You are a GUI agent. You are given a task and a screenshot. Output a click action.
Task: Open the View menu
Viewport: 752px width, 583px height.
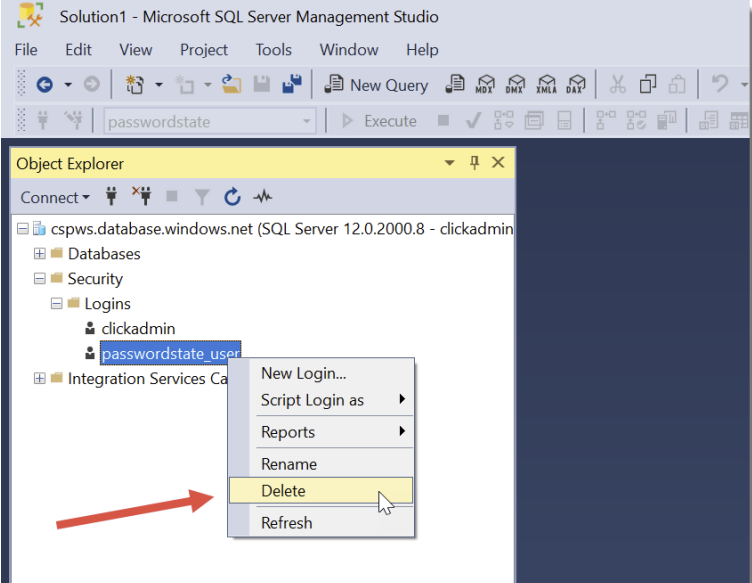(x=136, y=50)
